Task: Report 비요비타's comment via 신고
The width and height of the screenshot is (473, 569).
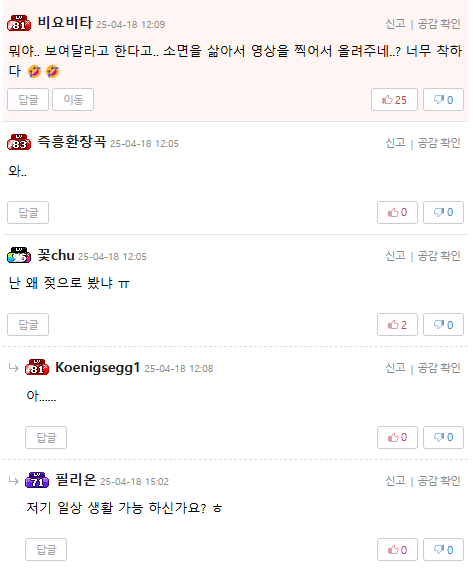Action: (x=395, y=24)
